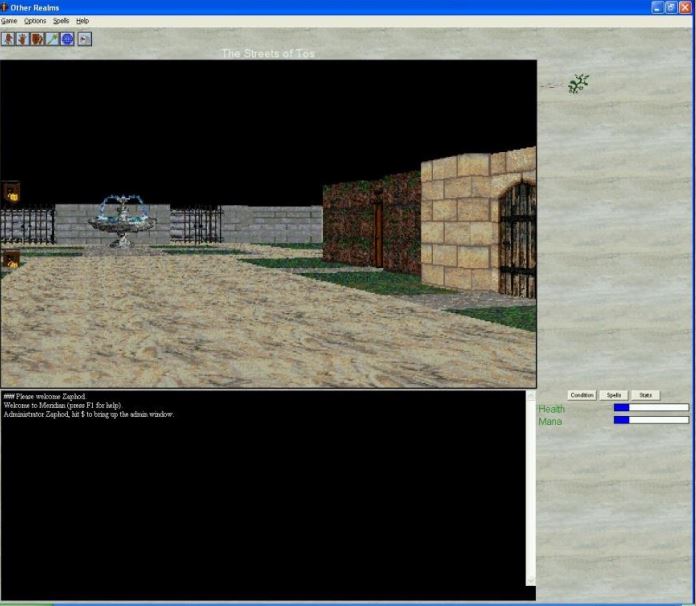
Task: Click the chat log scrollbar down arrow
Action: (530, 581)
